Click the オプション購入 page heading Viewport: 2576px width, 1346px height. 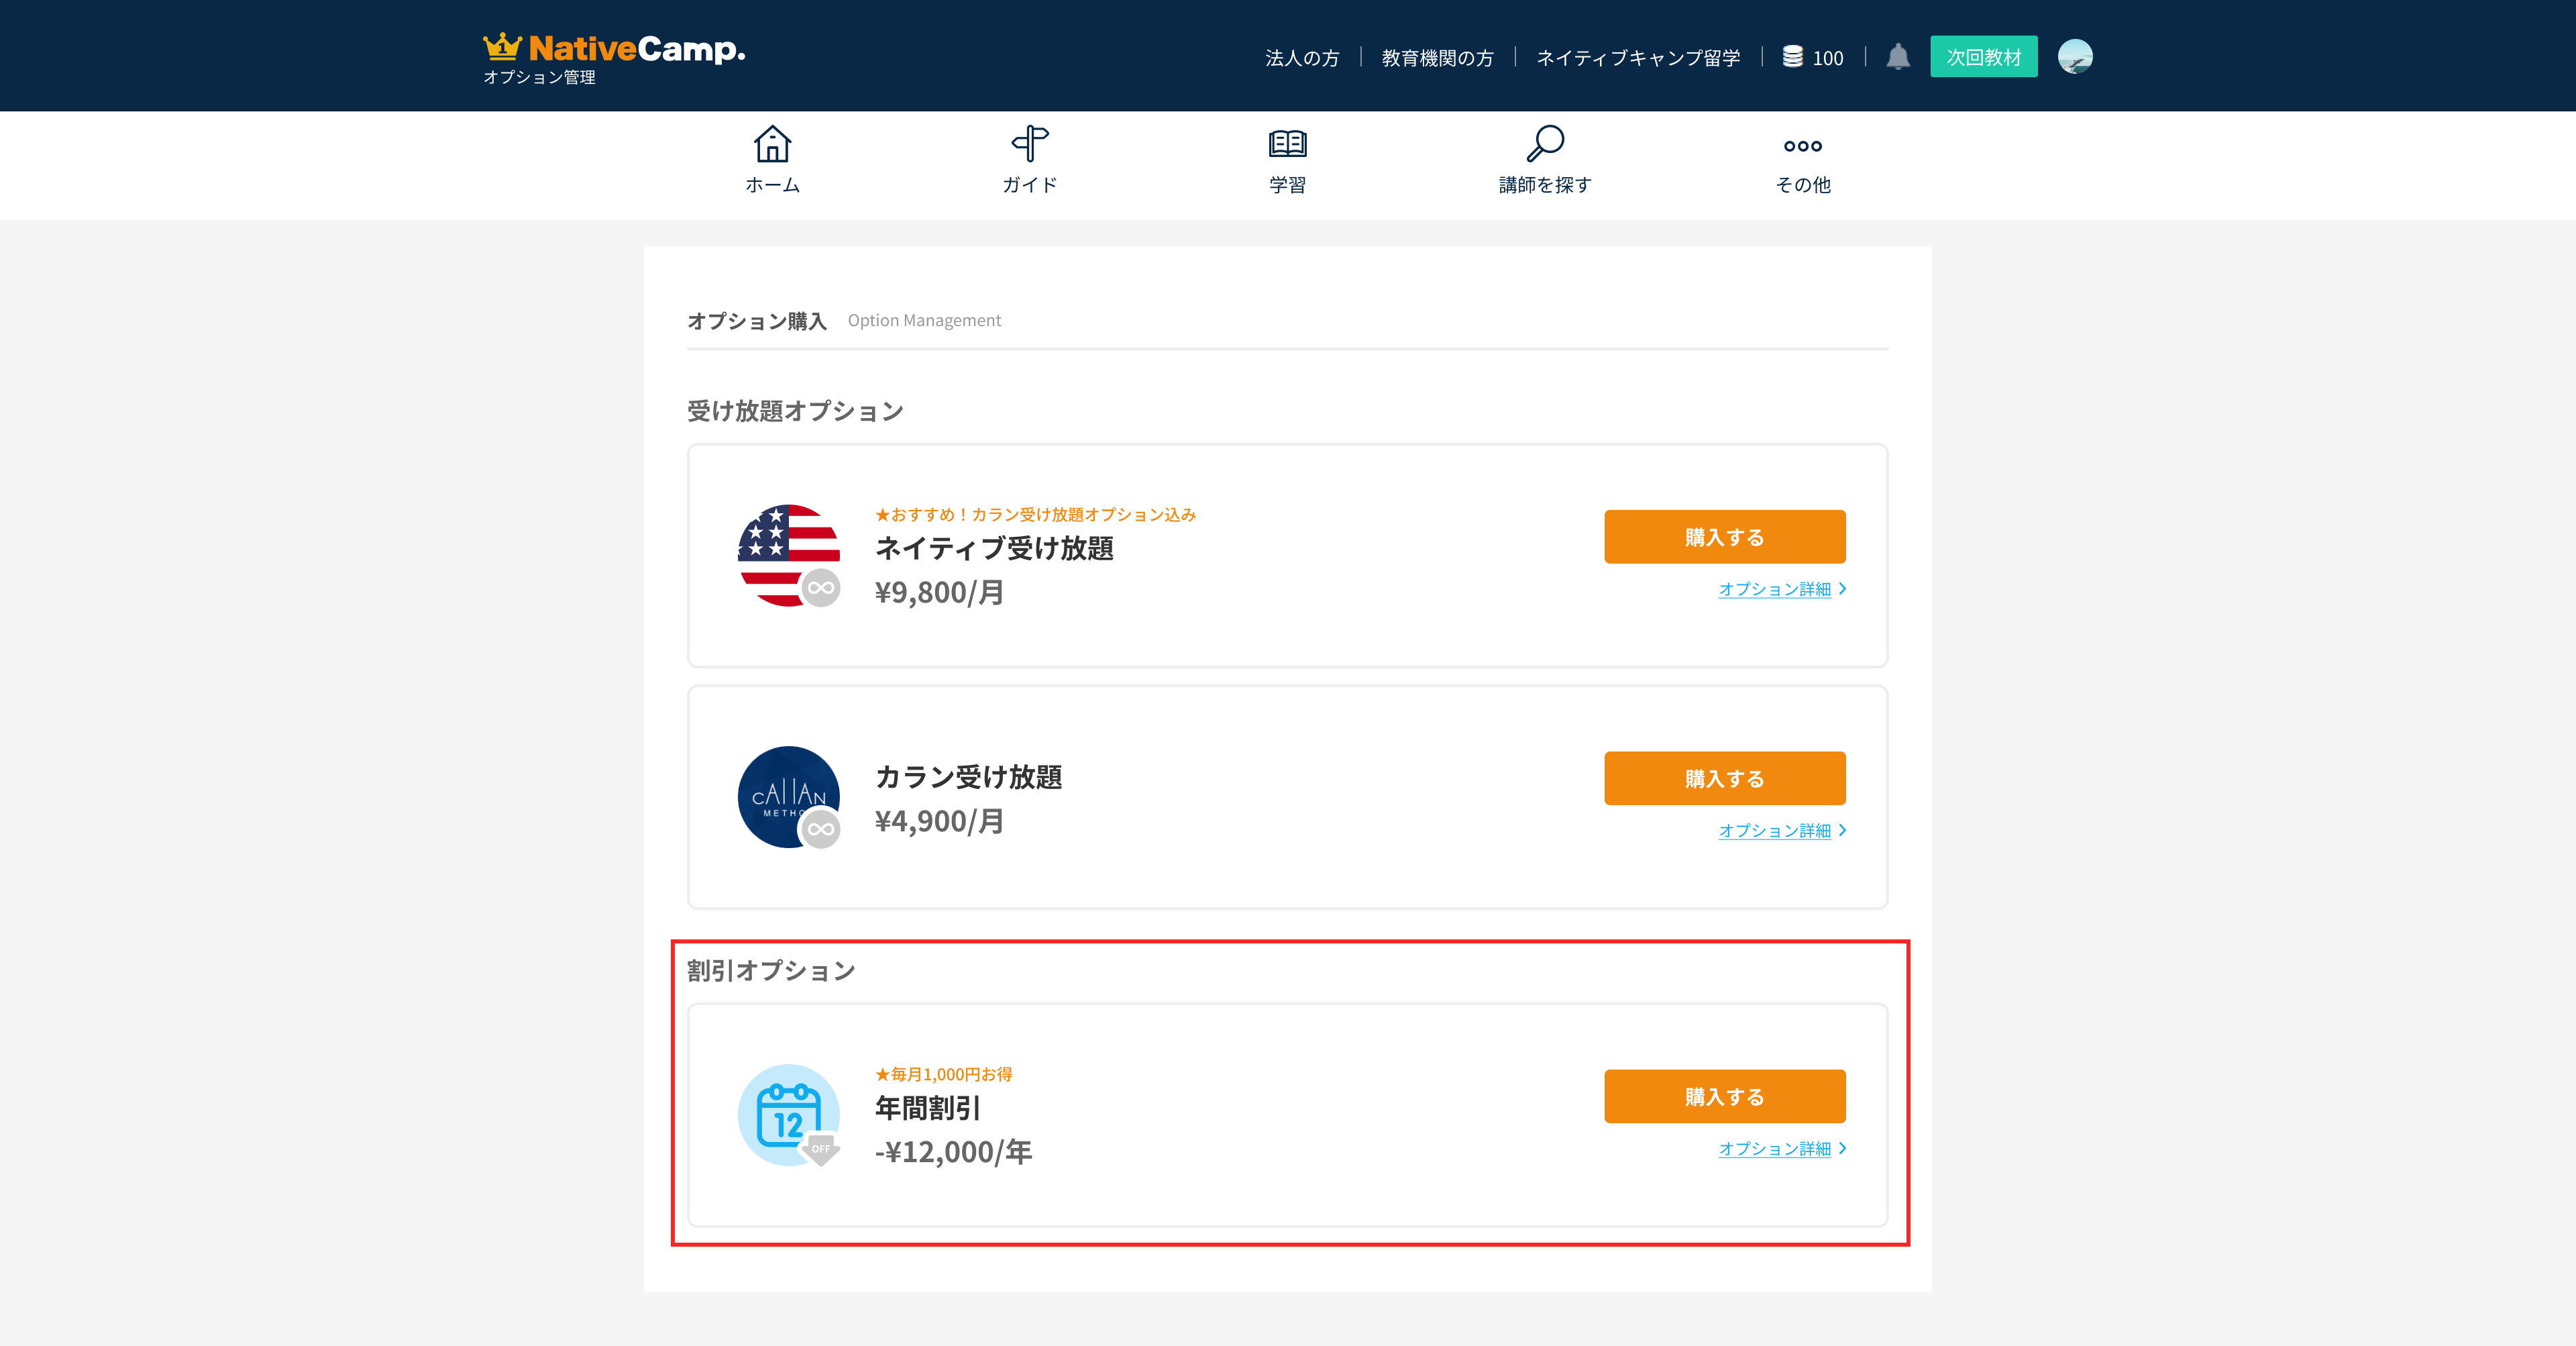(757, 320)
